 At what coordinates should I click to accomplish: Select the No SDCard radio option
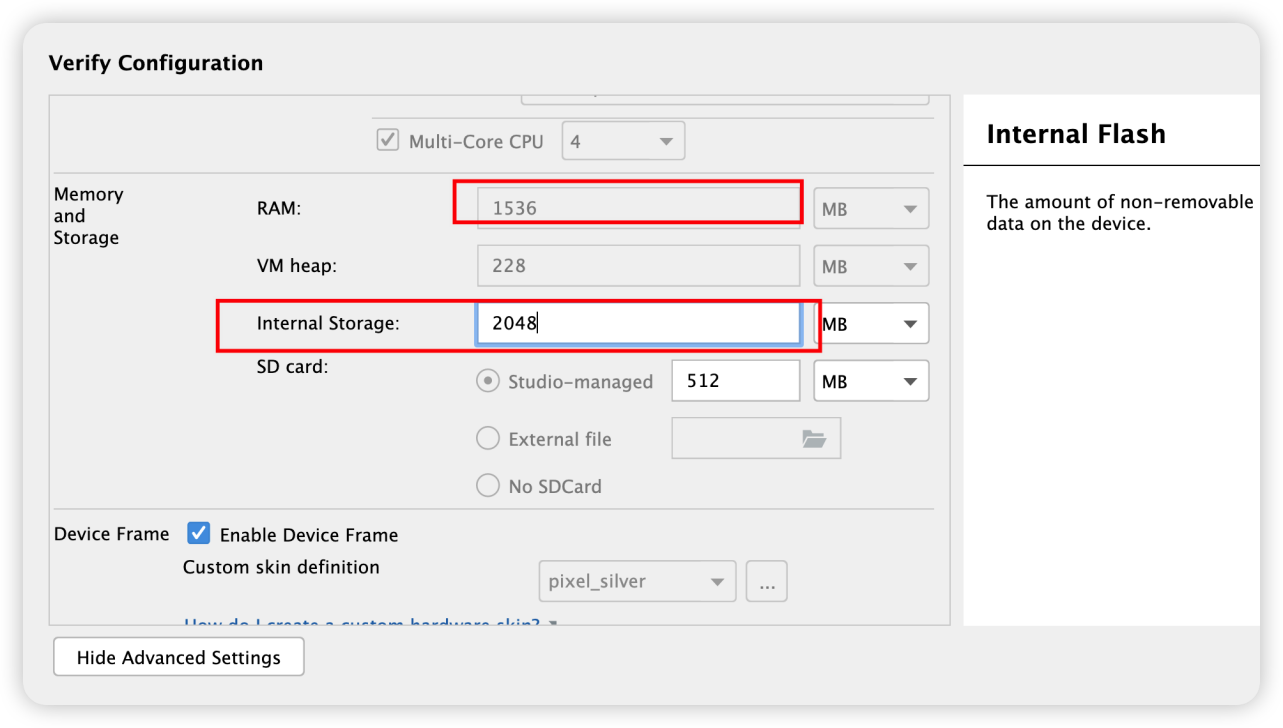coord(488,486)
